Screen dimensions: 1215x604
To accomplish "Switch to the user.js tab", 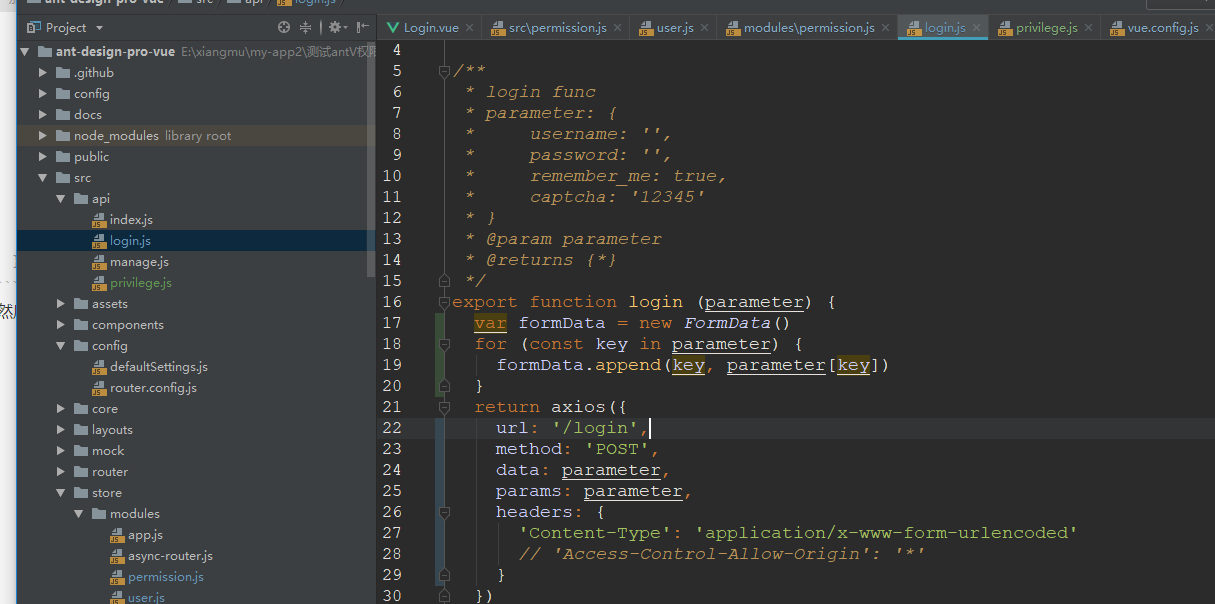I will click(675, 28).
